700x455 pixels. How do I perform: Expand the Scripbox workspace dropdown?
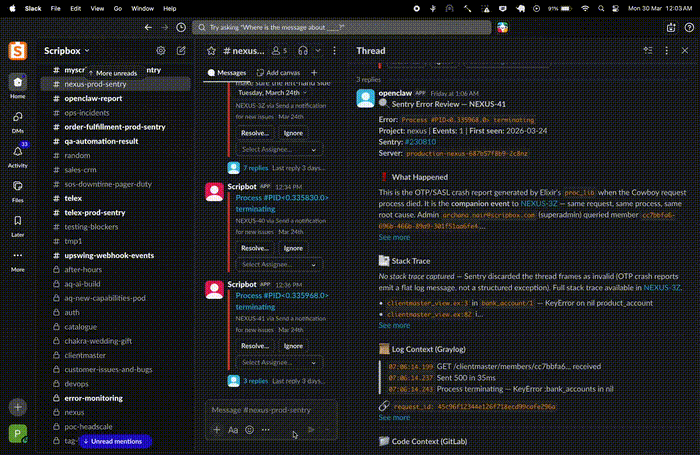pyautogui.click(x=67, y=51)
